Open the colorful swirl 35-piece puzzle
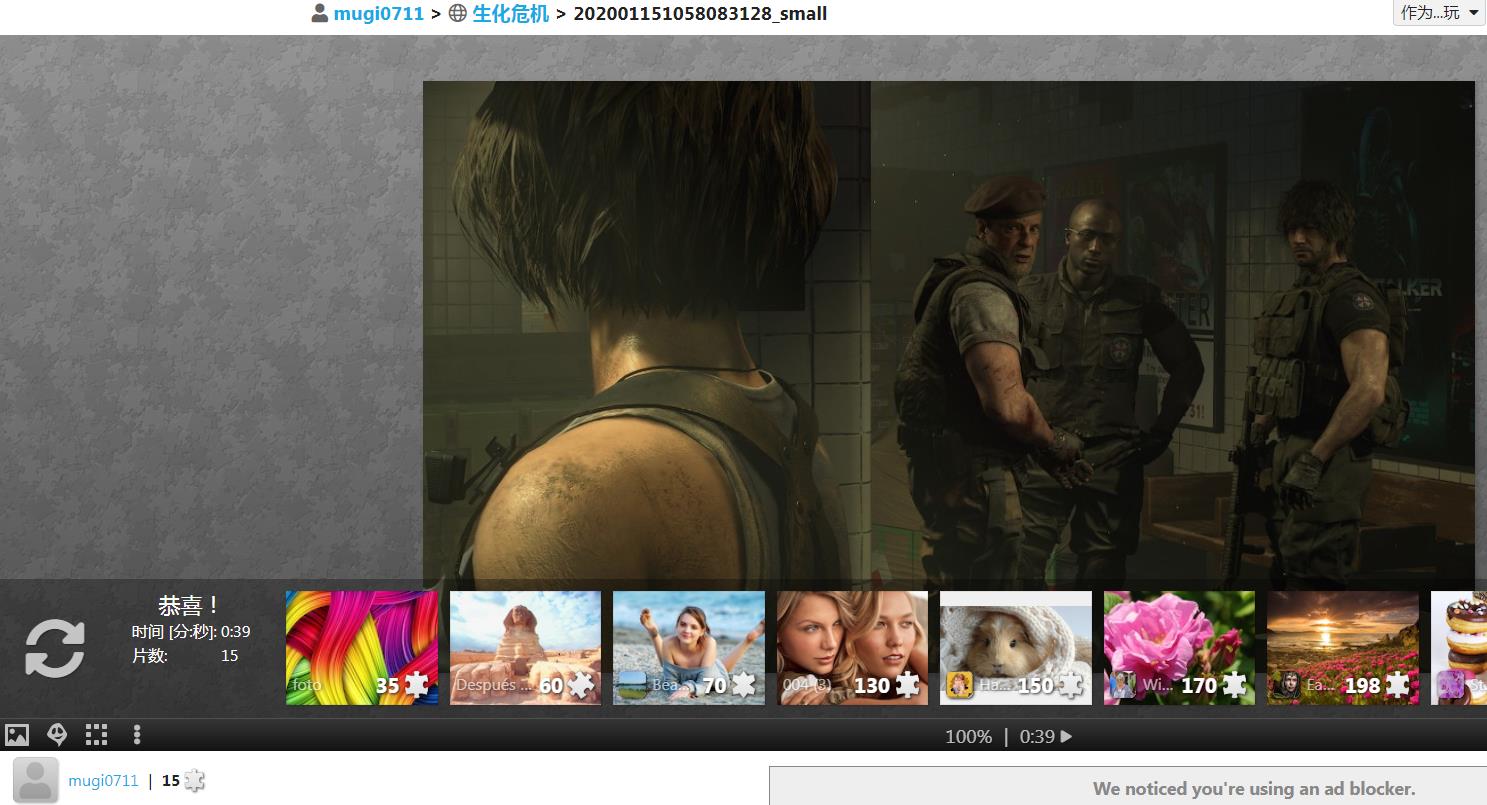The width and height of the screenshot is (1487, 805). coord(362,647)
